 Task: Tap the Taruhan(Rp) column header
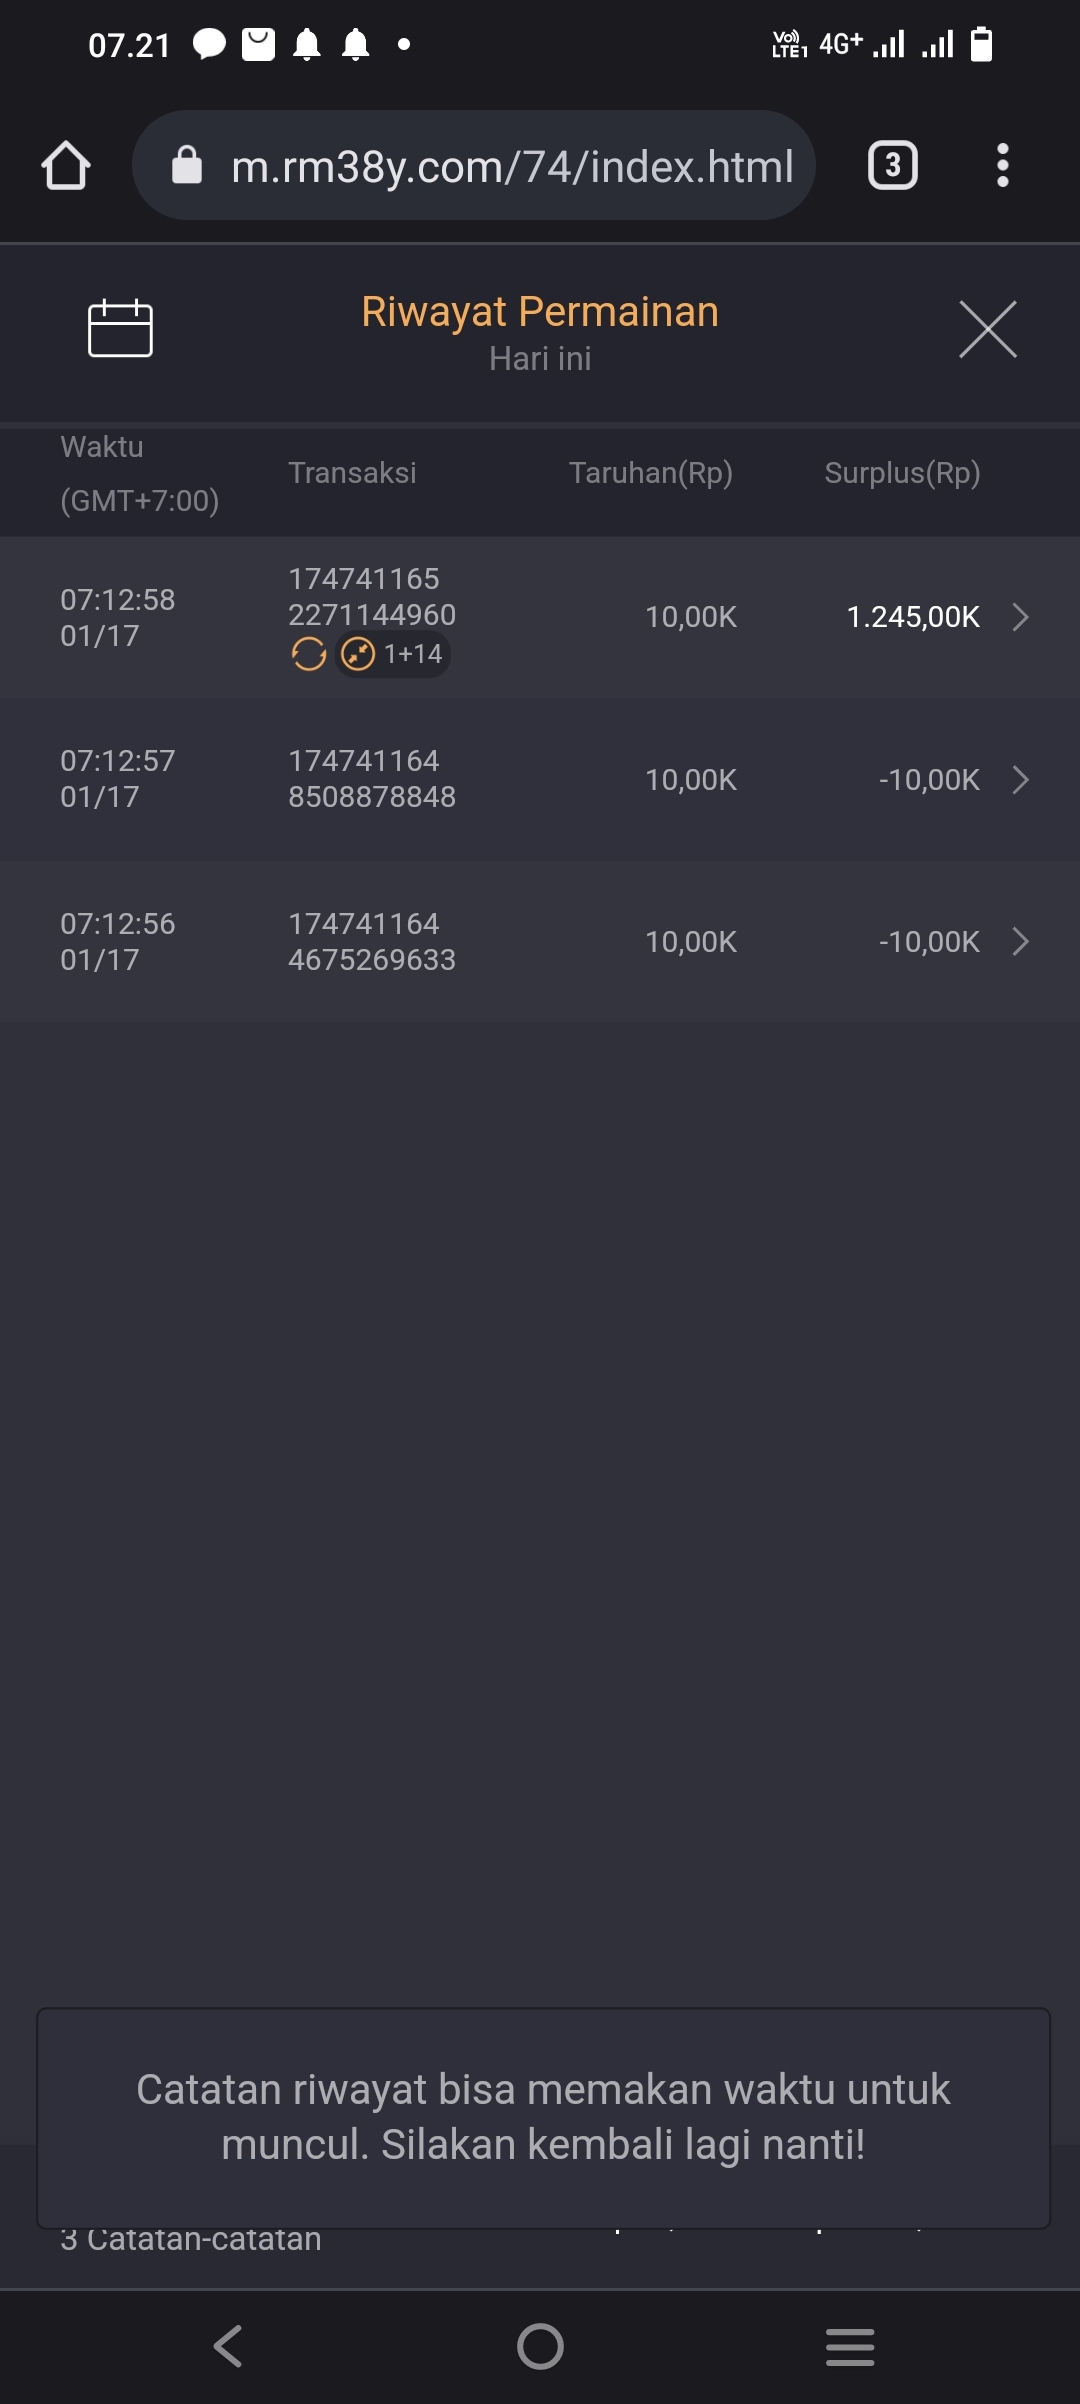(x=651, y=473)
